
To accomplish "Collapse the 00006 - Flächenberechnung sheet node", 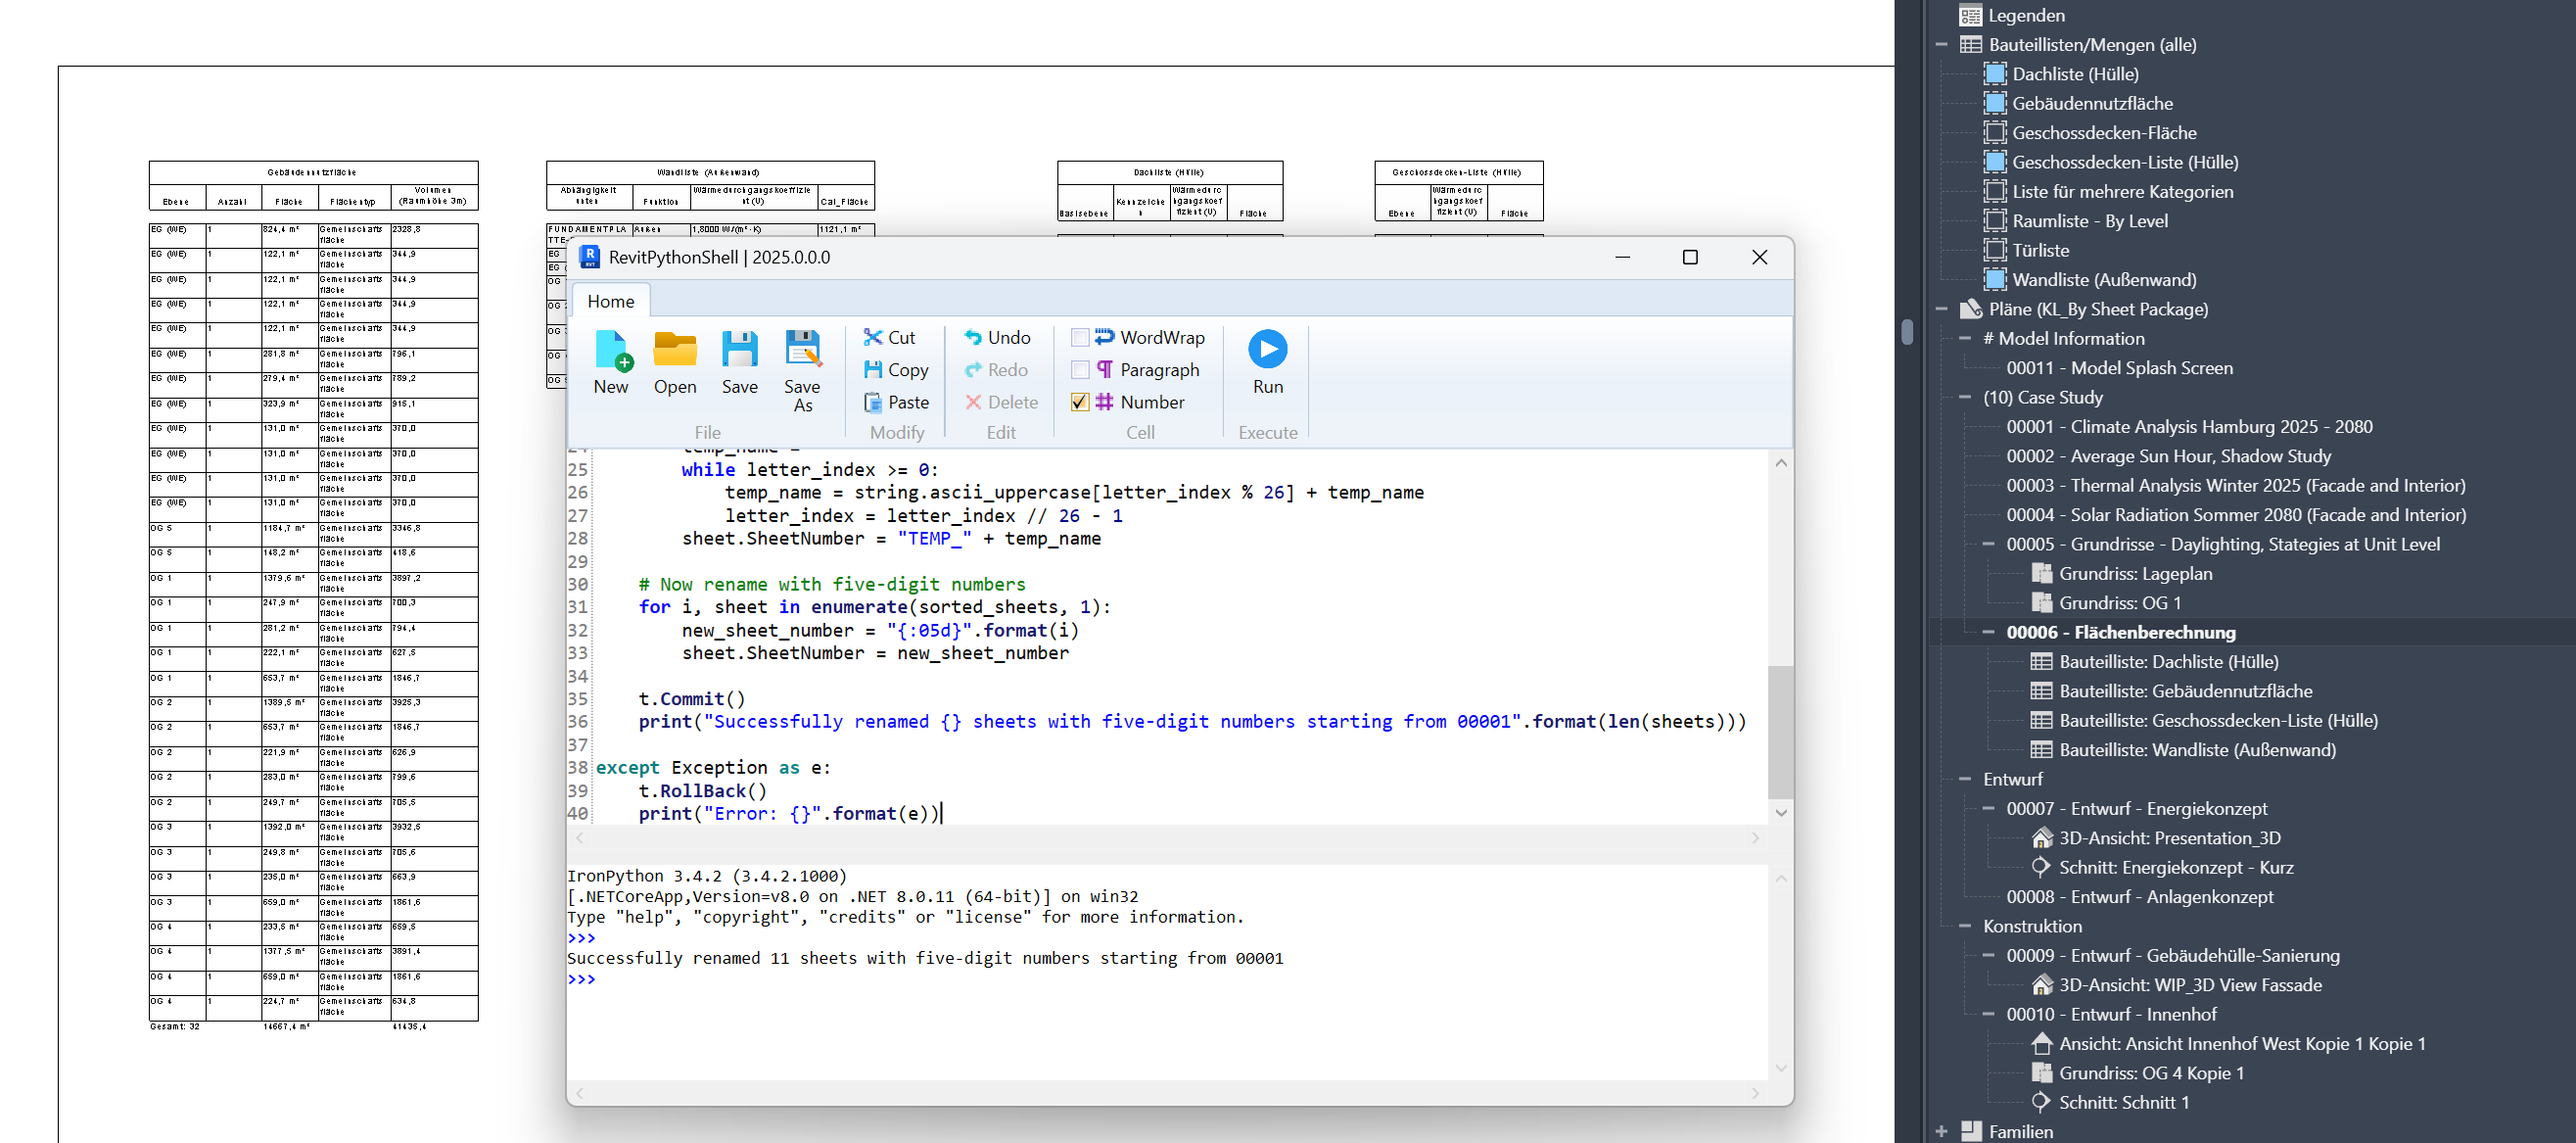I will click(x=1987, y=632).
